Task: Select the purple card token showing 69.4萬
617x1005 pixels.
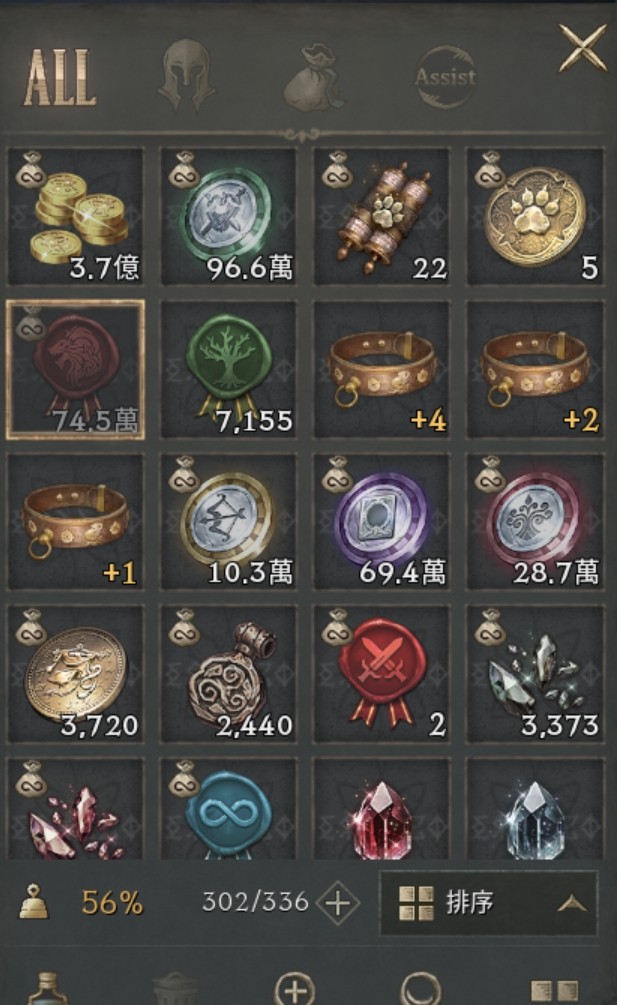Action: coord(382,522)
